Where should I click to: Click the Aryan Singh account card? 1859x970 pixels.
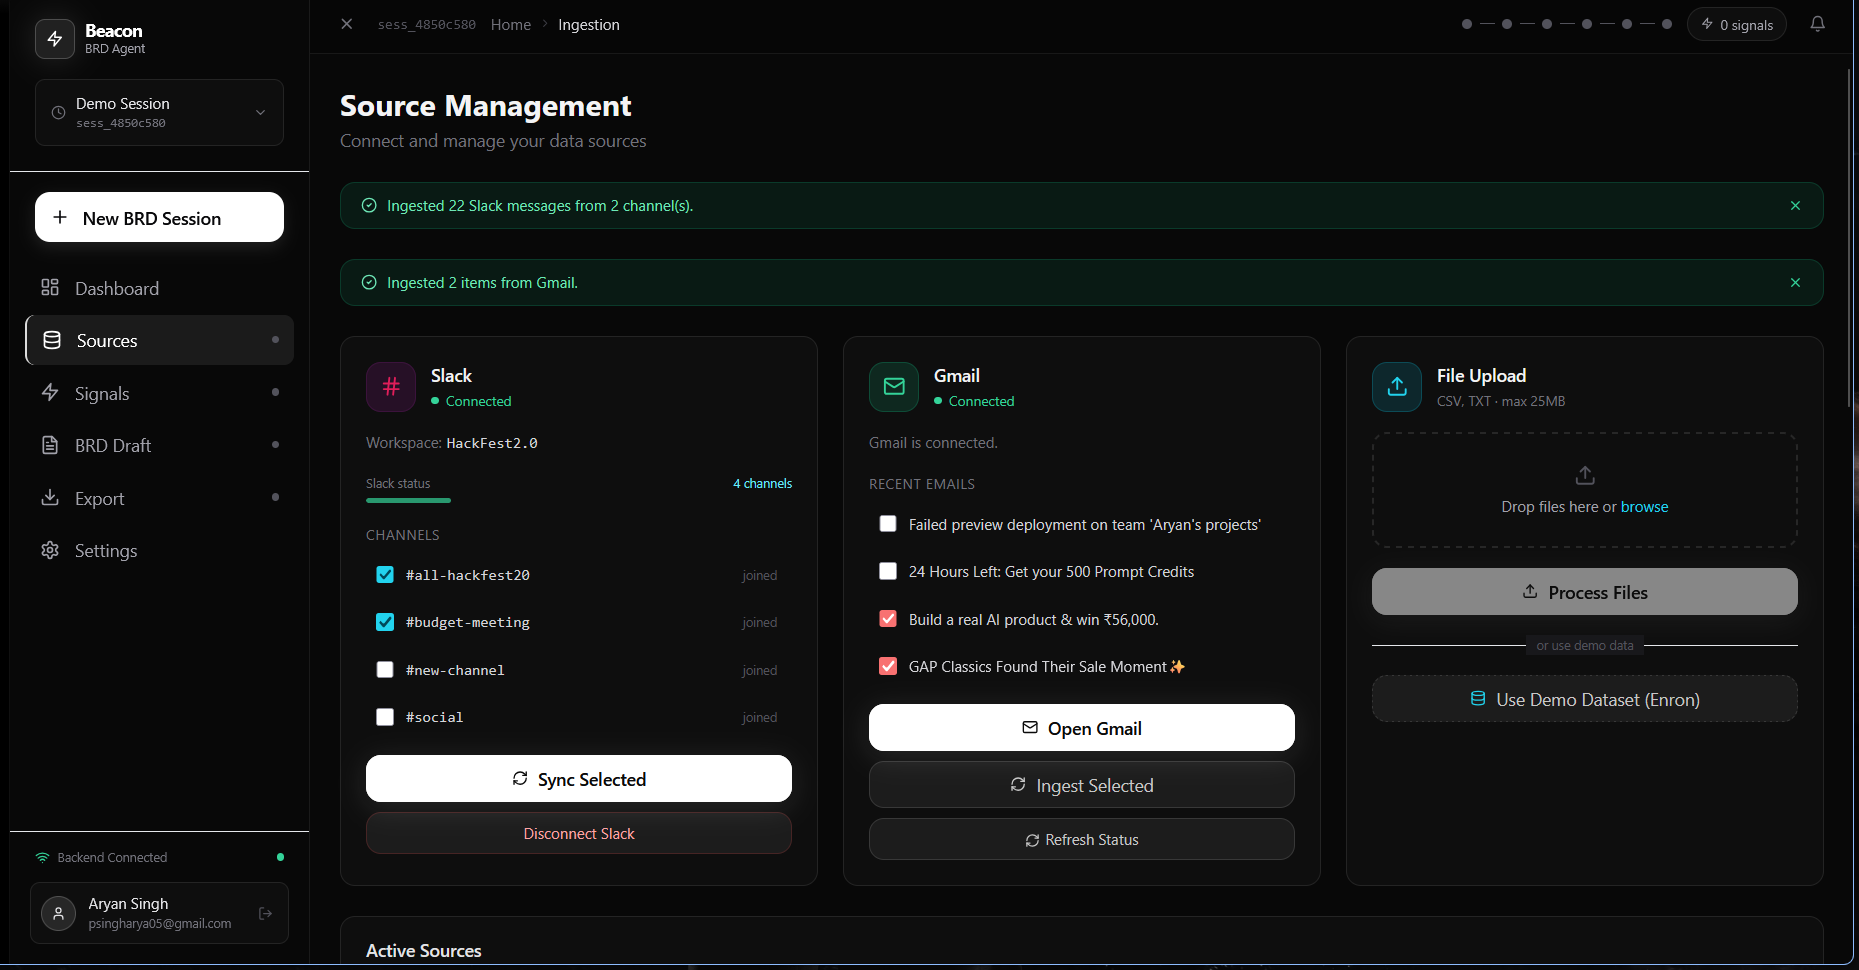click(x=159, y=913)
